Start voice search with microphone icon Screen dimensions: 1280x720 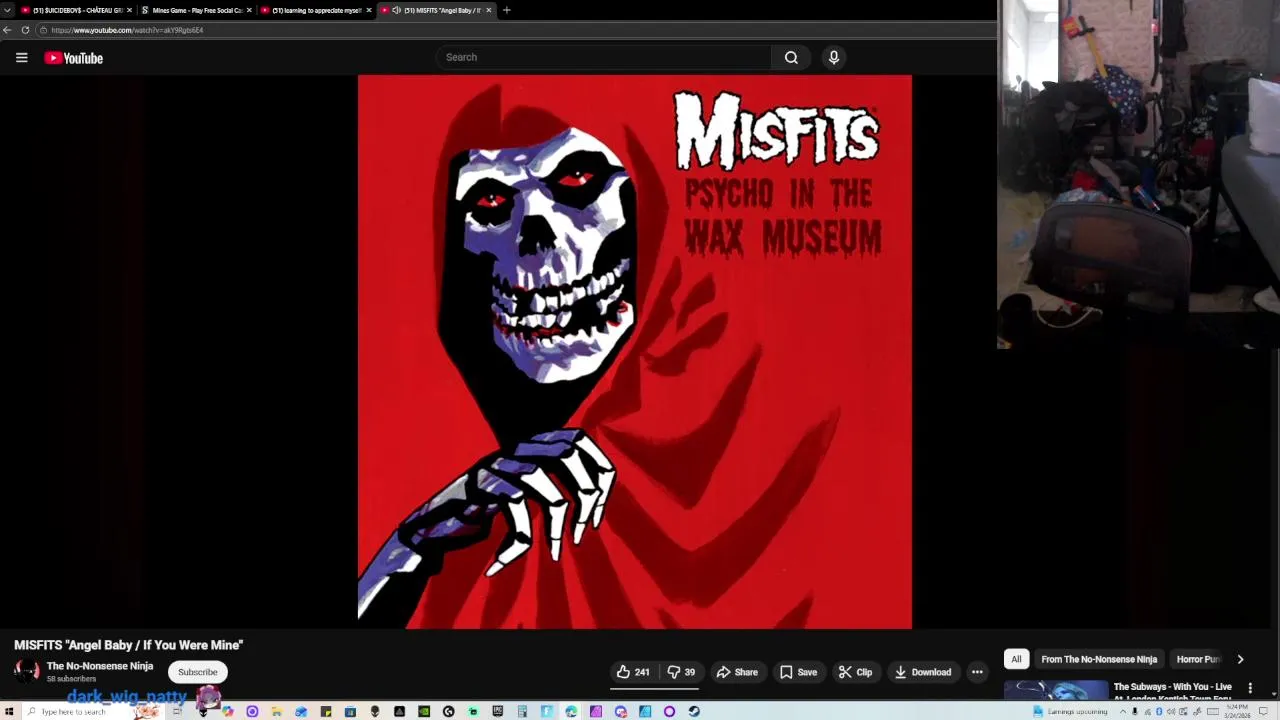pos(834,57)
